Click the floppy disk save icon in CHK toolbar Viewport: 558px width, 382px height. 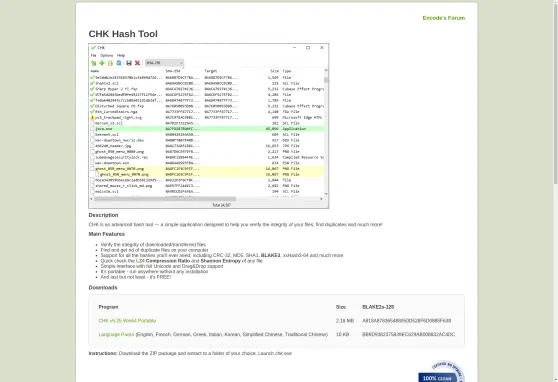[x=129, y=63]
